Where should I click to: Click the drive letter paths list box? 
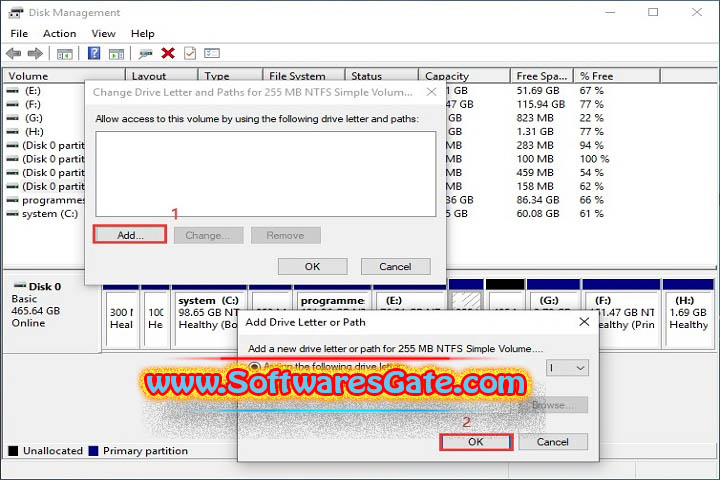(266, 174)
